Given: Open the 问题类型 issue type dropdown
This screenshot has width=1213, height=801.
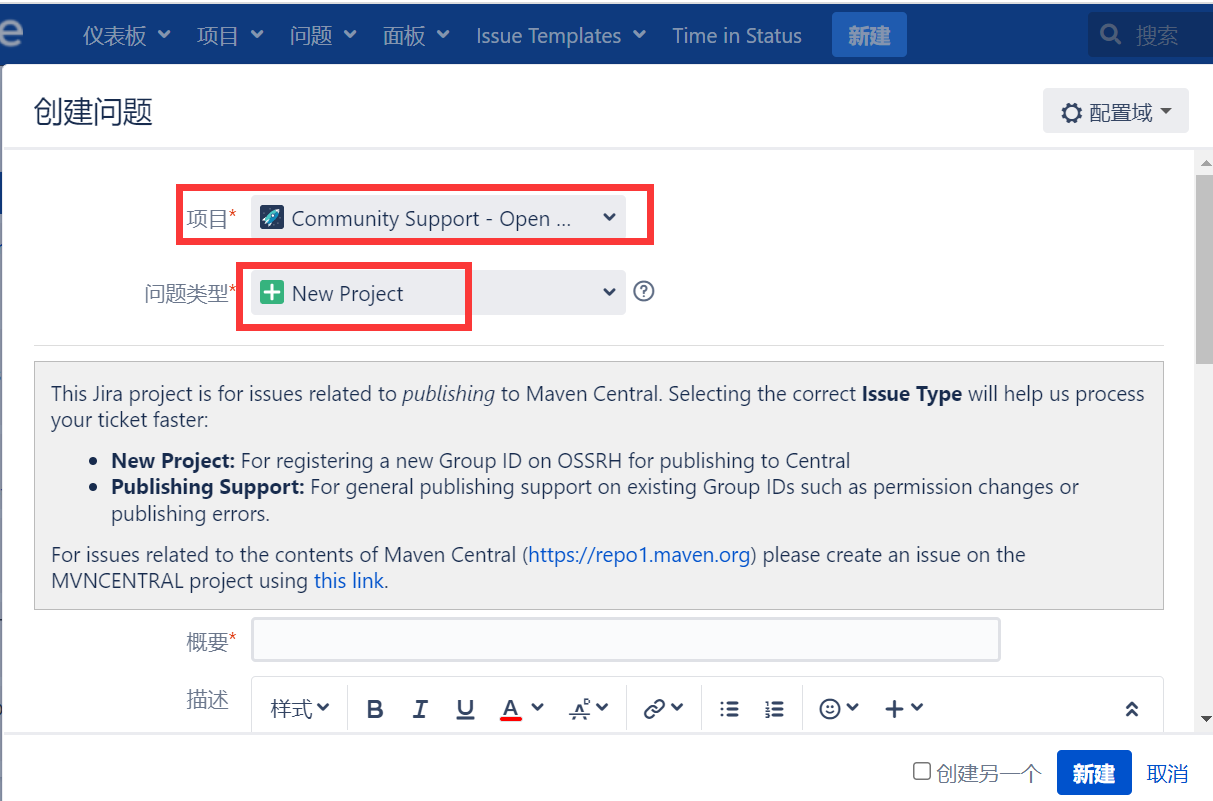Looking at the screenshot, I should pos(438,292).
